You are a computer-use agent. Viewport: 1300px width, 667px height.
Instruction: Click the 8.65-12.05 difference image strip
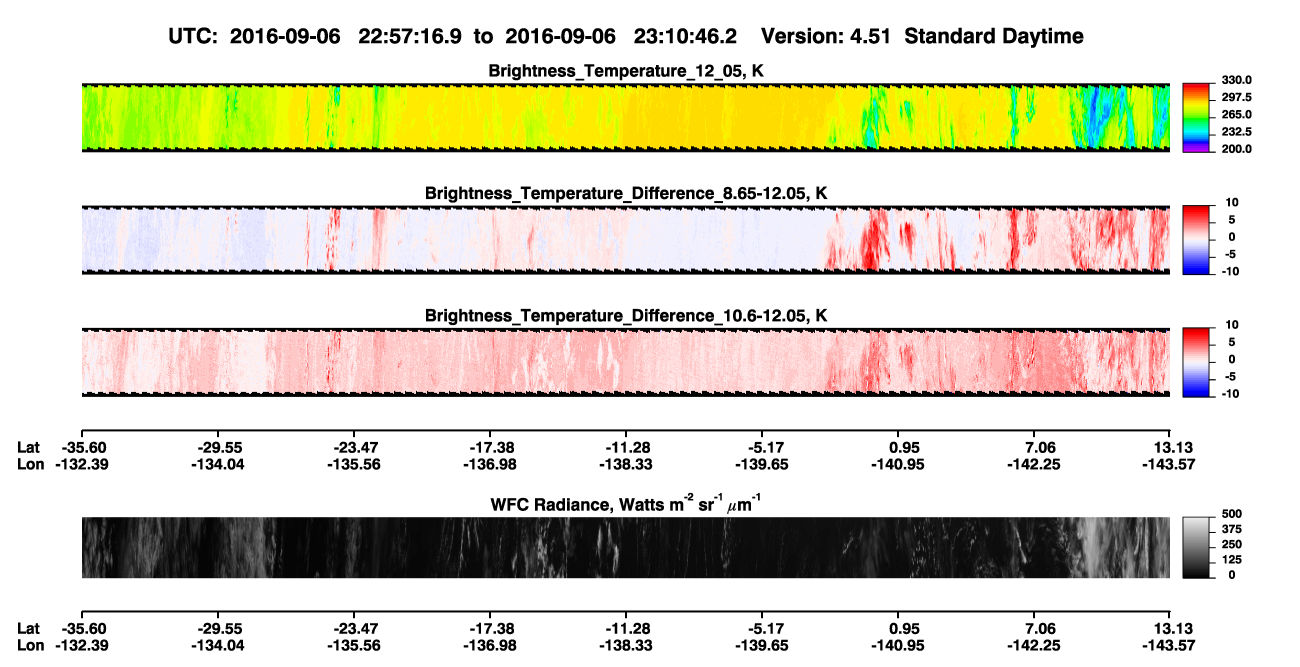tap(626, 240)
